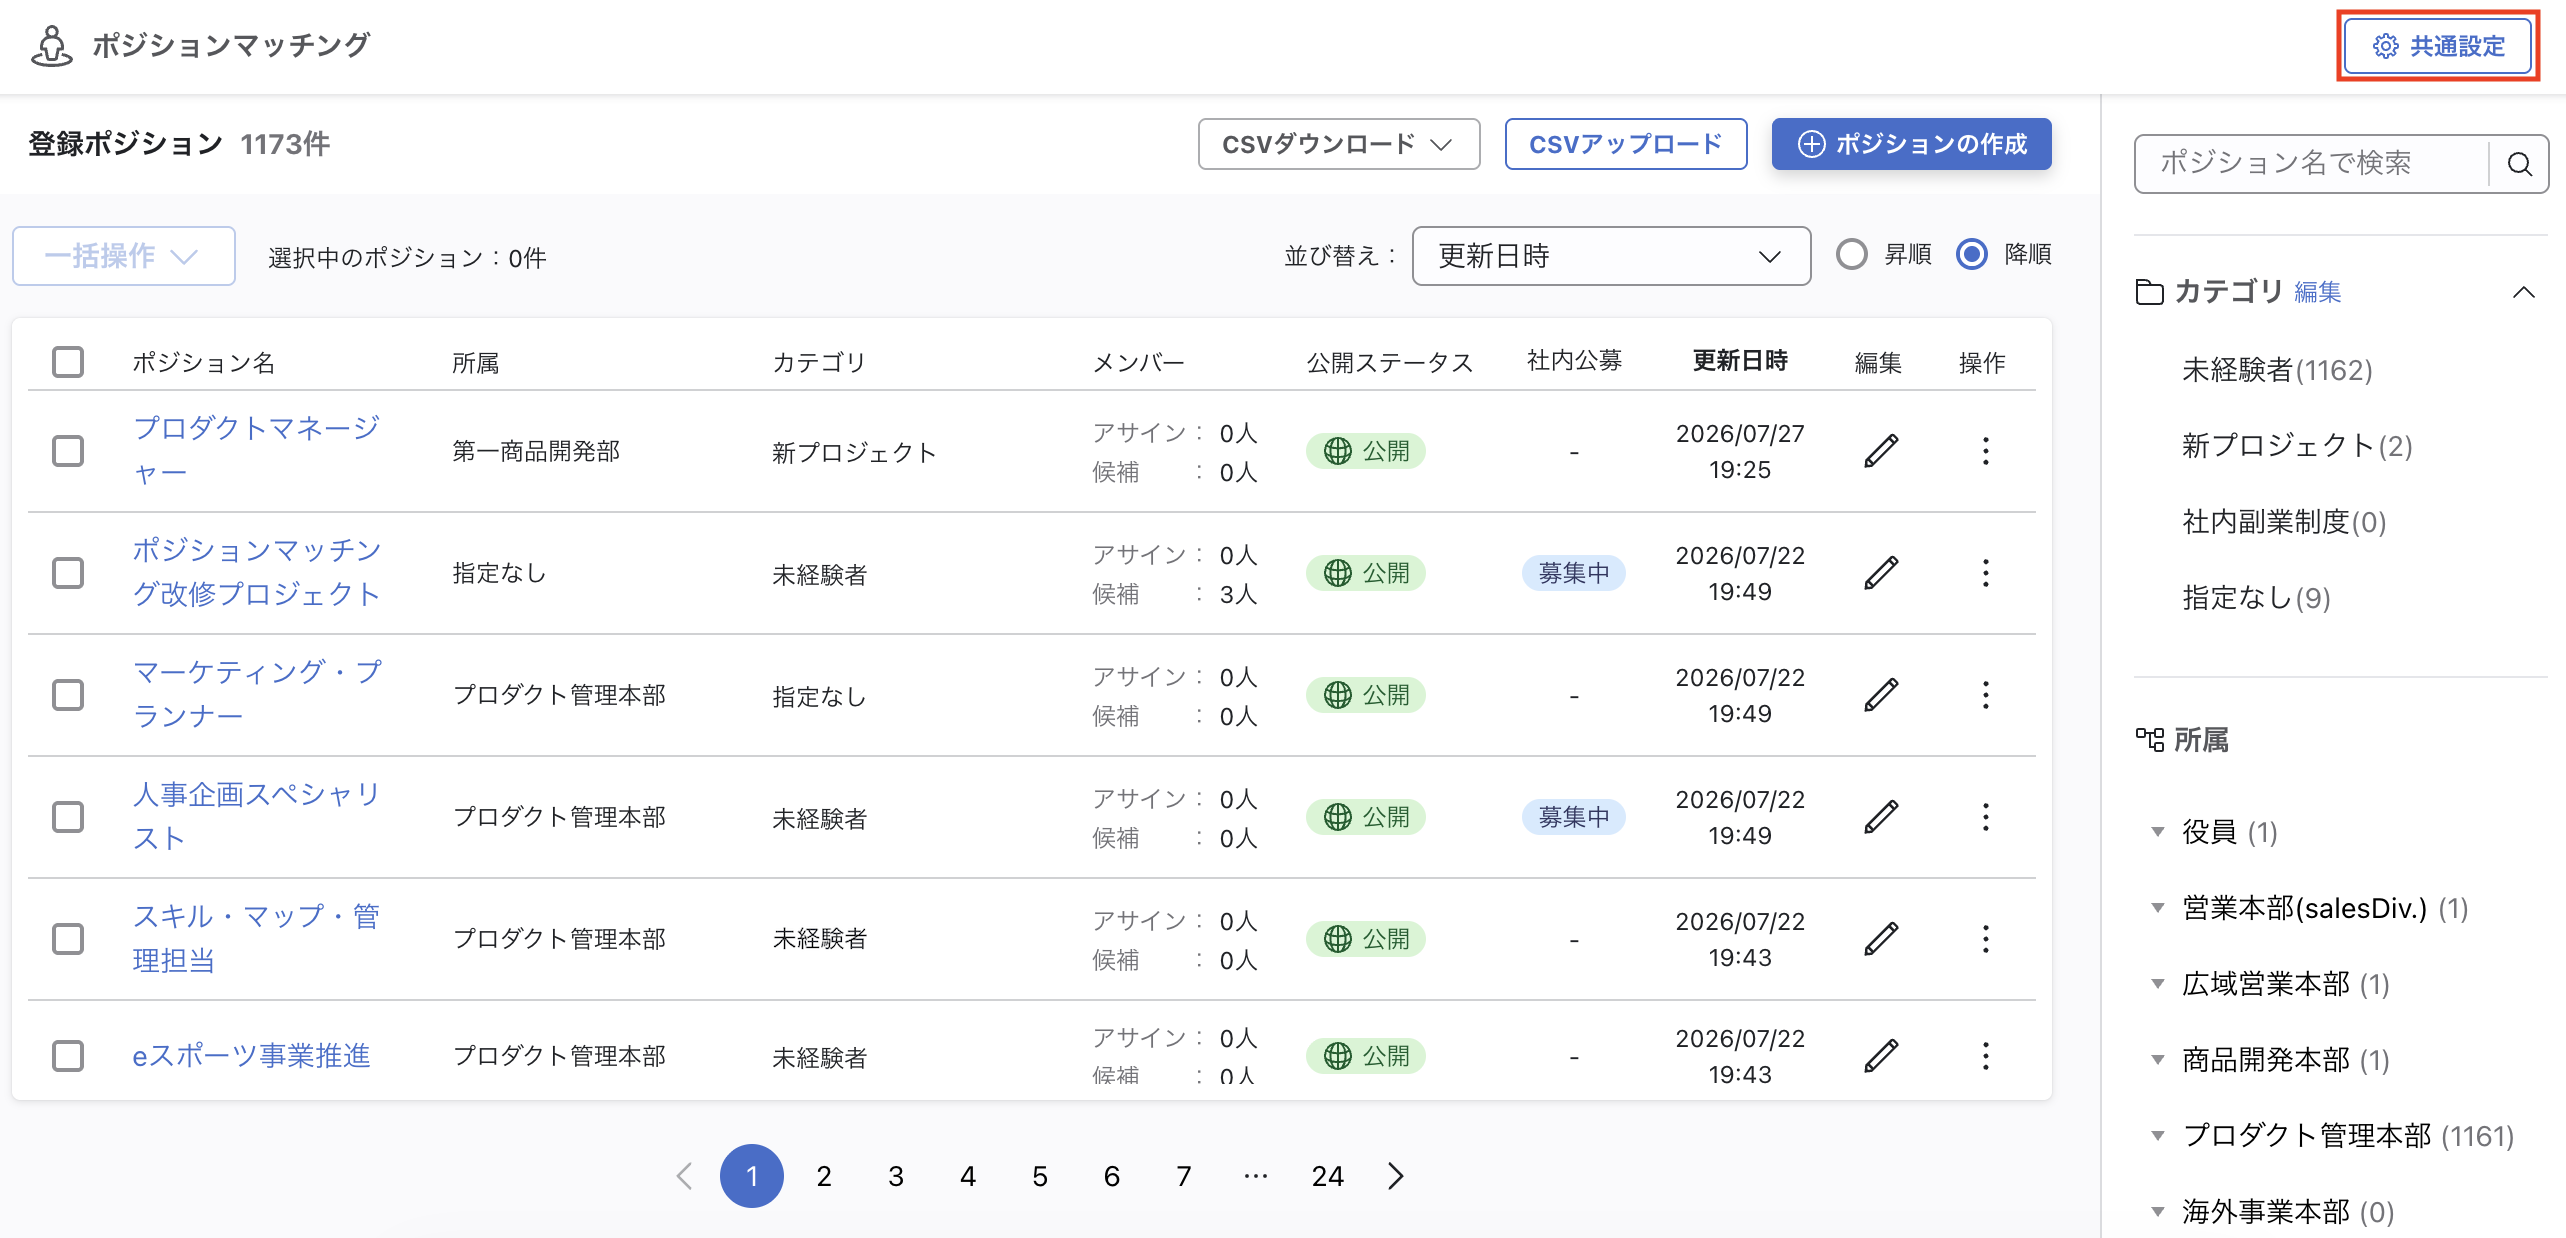Expand 広域営業本部 tree node
Image resolution: width=2566 pixels, height=1238 pixels.
2158,984
